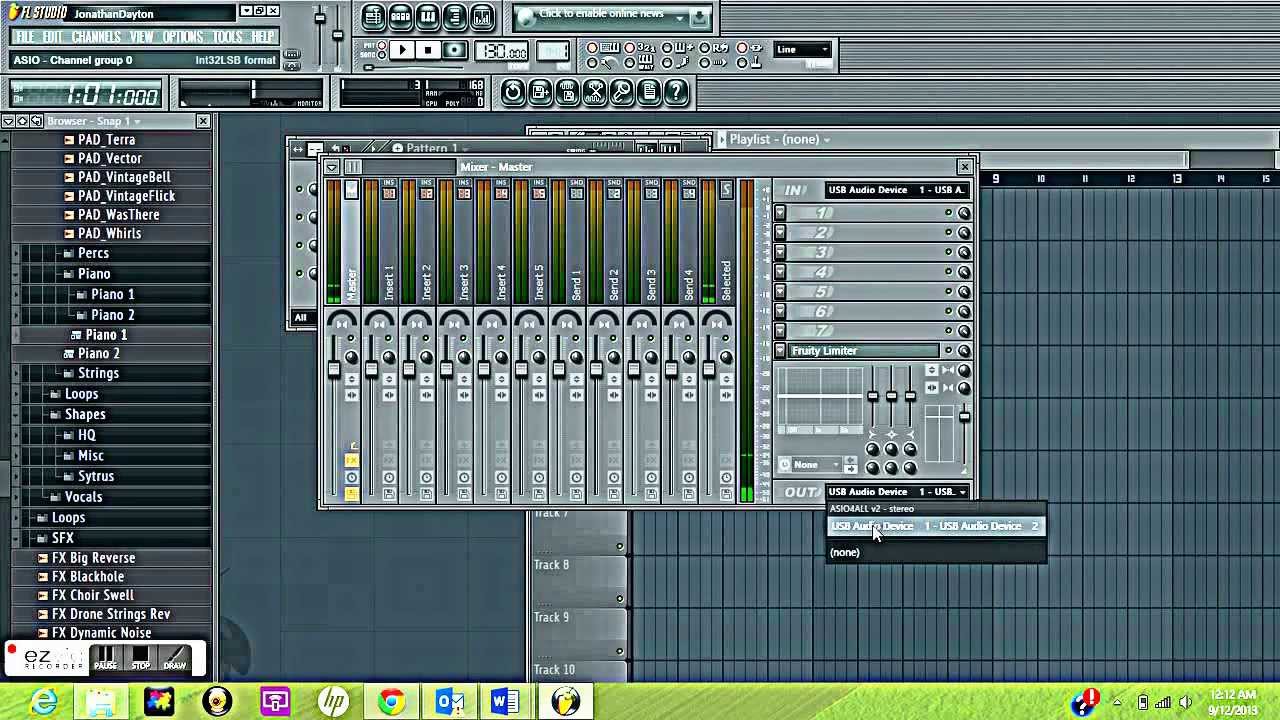The height and width of the screenshot is (720, 1280).
Task: Open effect slot 1 dropdown arrow
Action: 780,213
